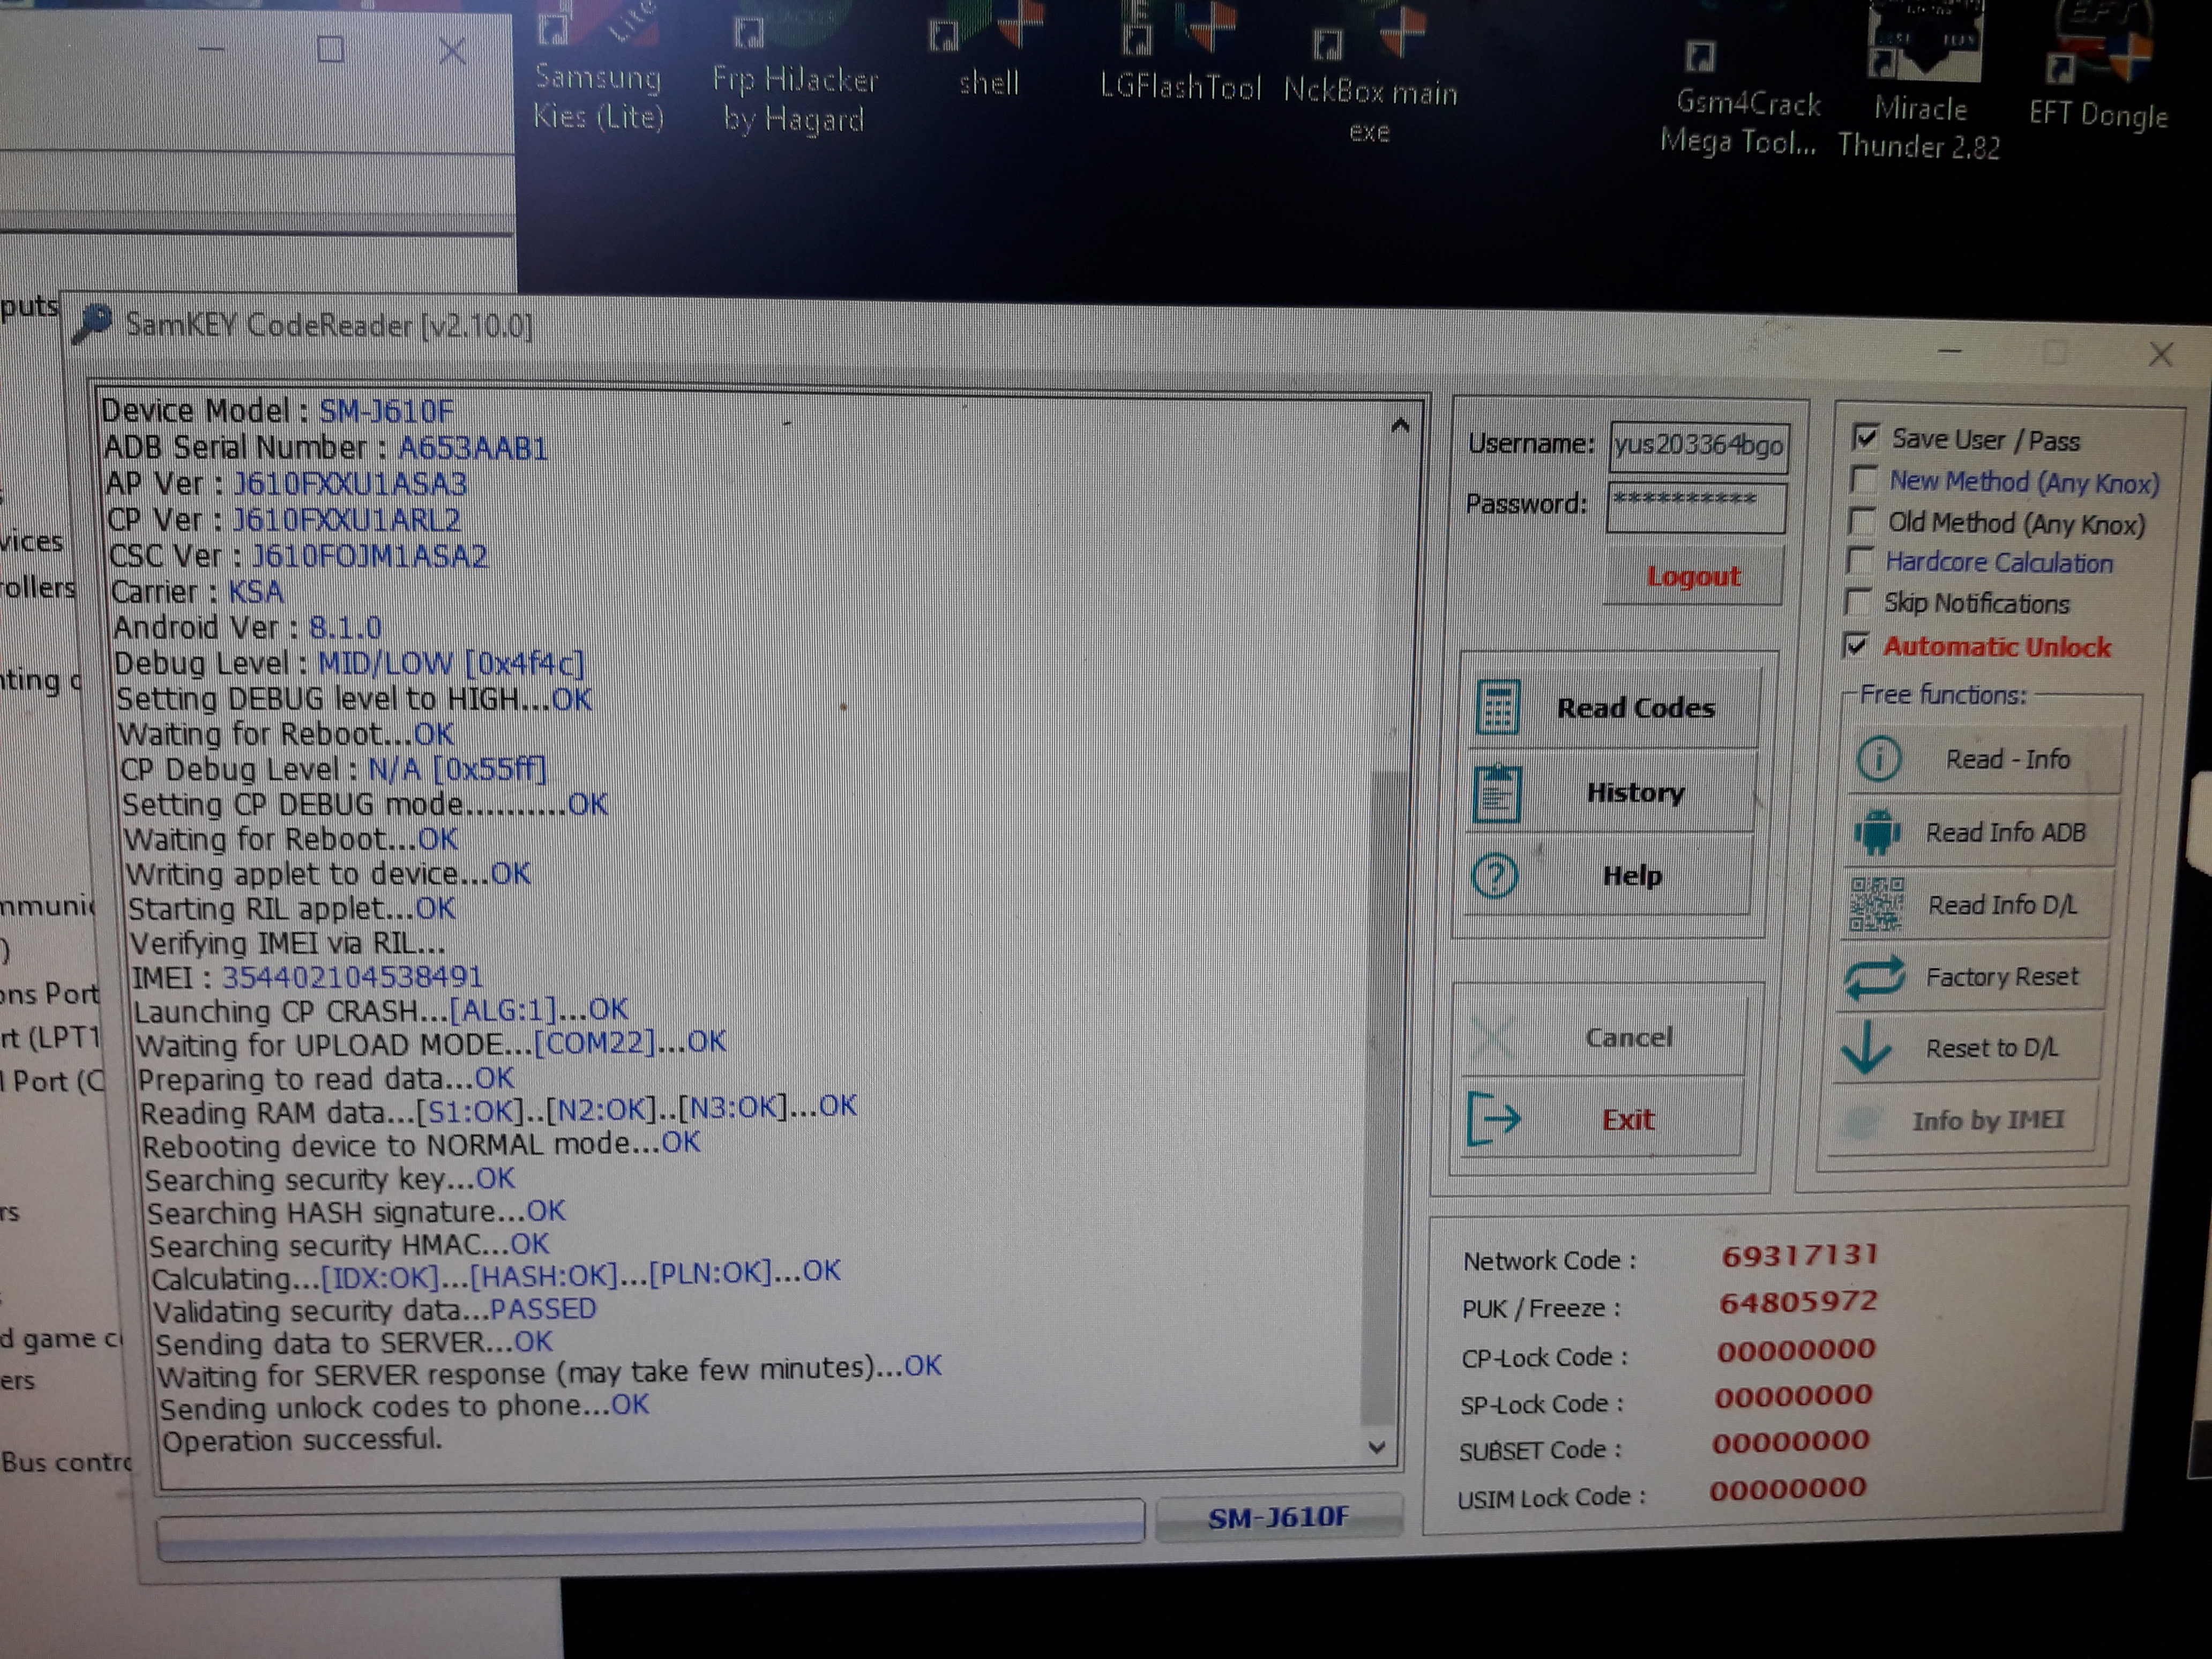Click the Carrier KSA log line
2212x1659 pixels.
[198, 592]
